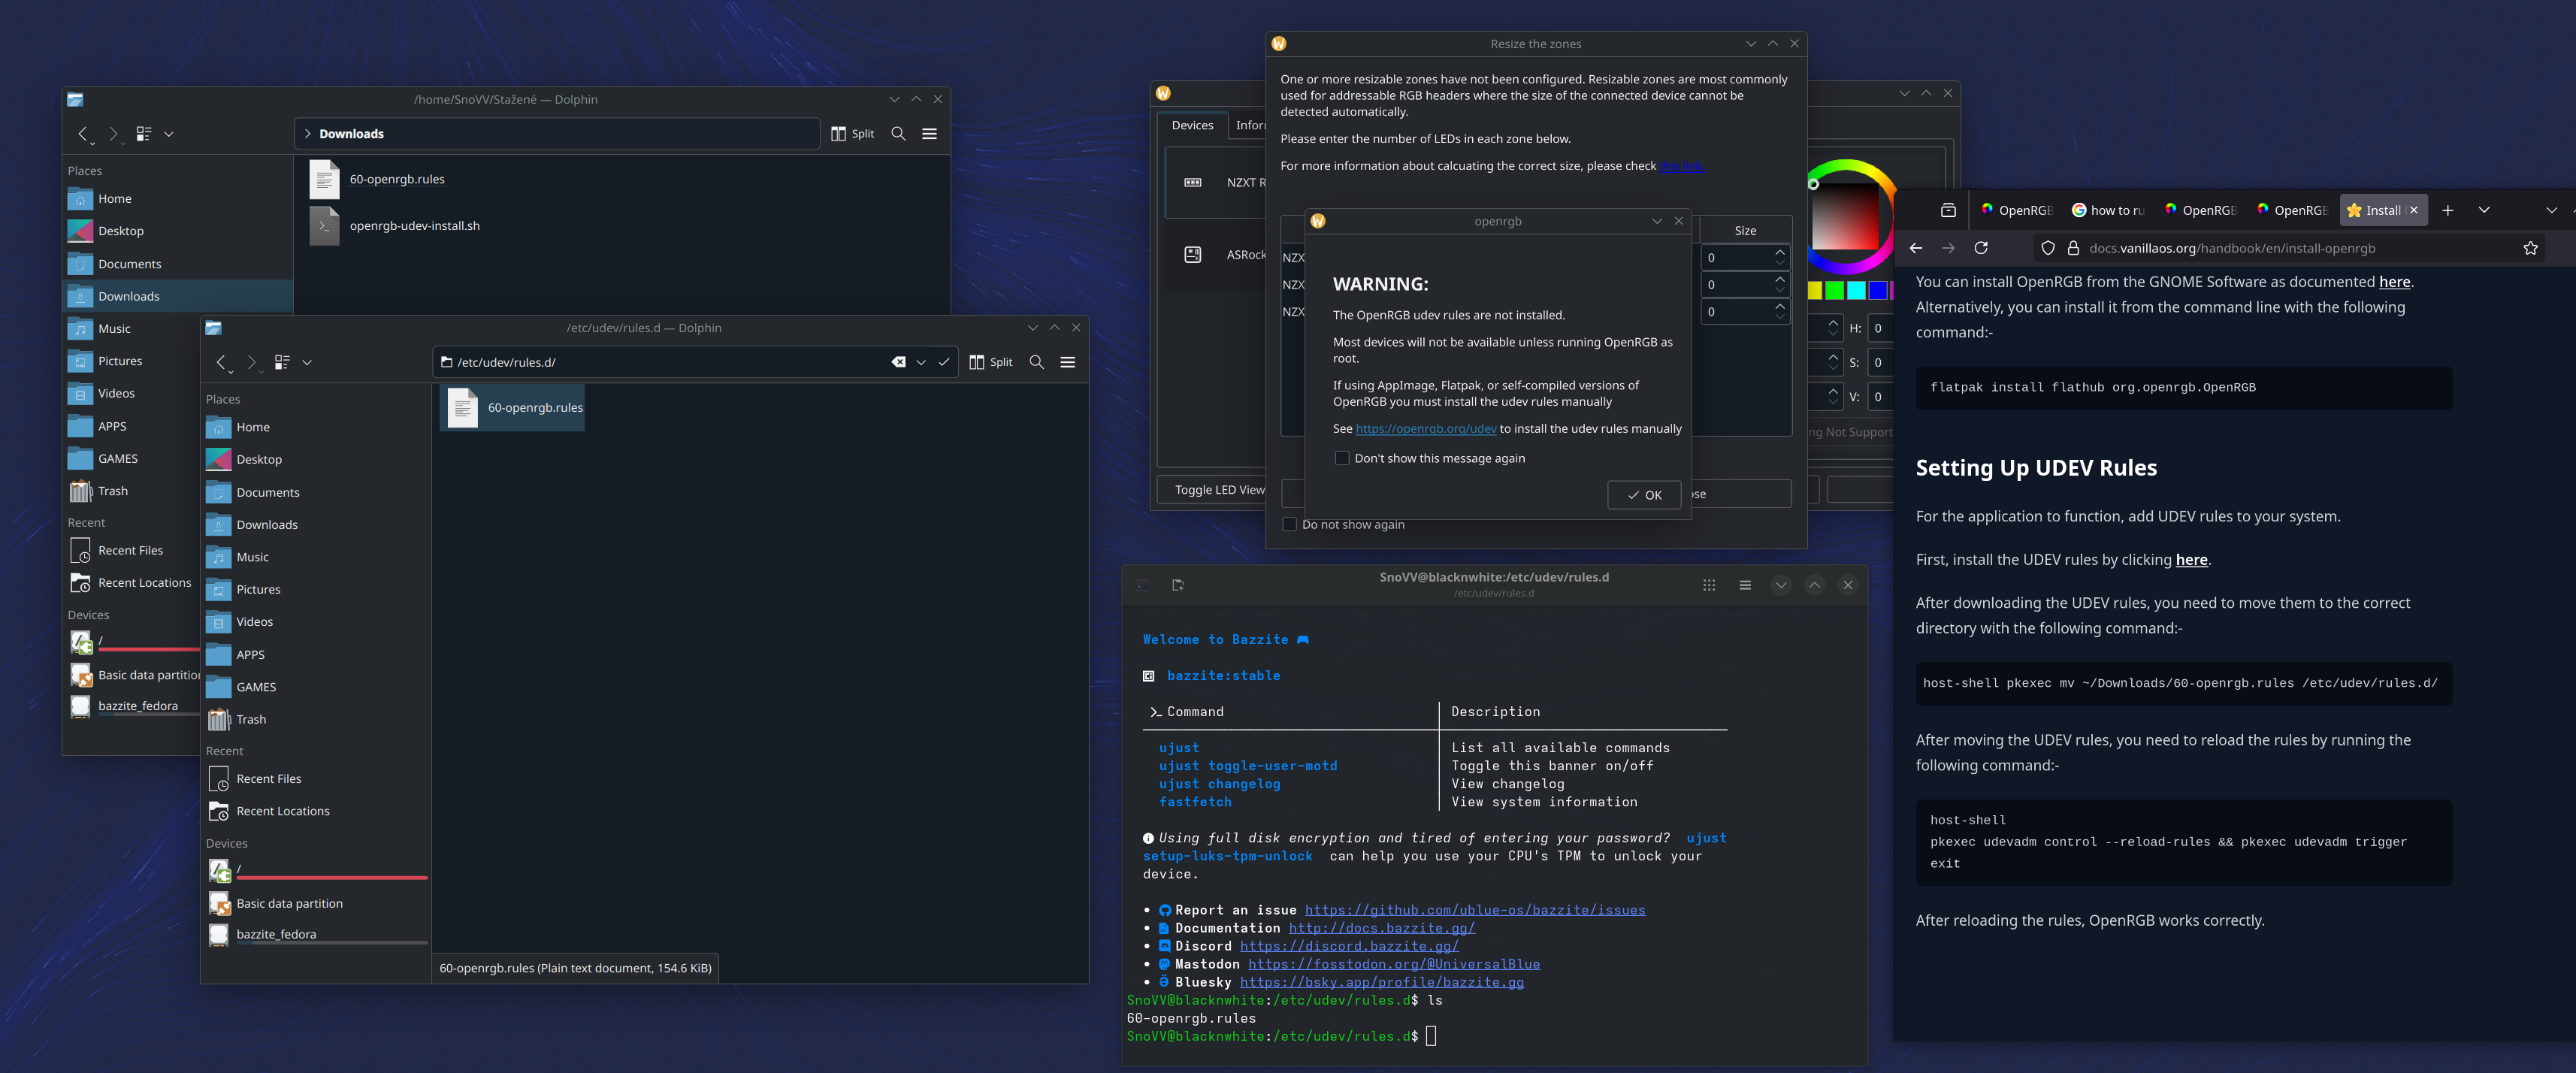The width and height of the screenshot is (2576, 1073).
Task: Enable "Don't show this message again" checkbox
Action: tap(1342, 458)
